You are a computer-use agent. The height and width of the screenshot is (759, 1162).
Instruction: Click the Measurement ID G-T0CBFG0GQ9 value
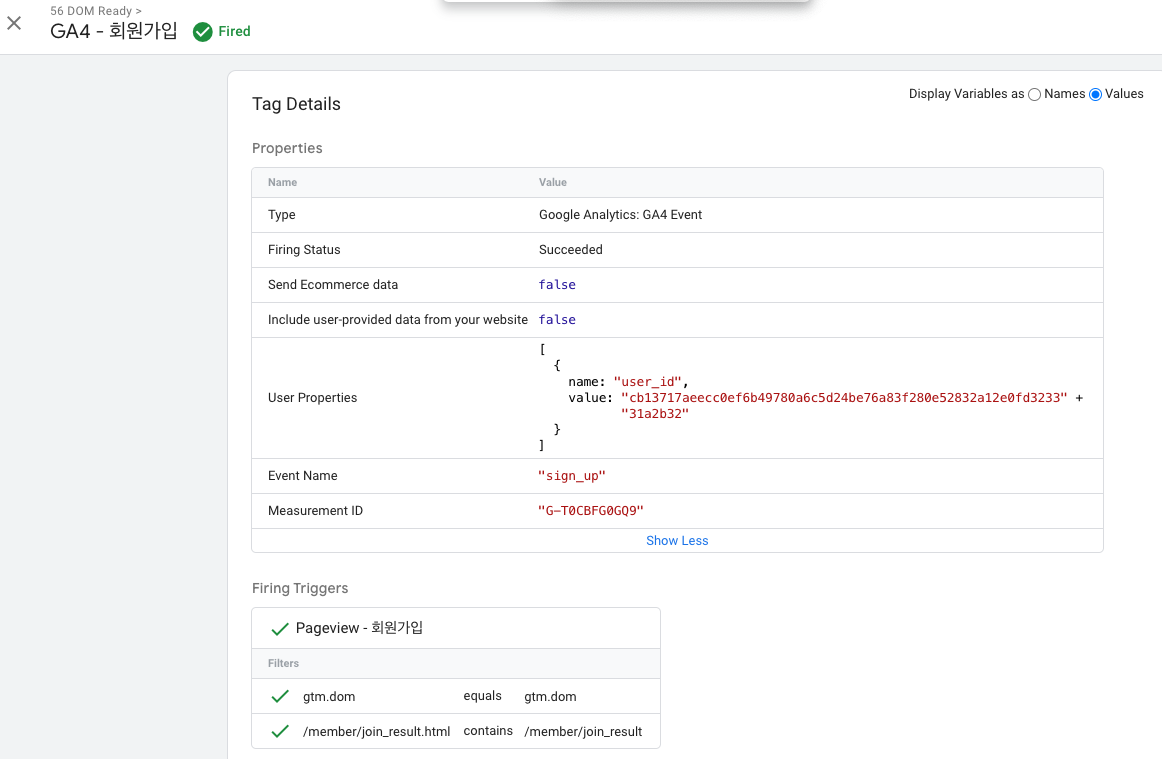(591, 511)
